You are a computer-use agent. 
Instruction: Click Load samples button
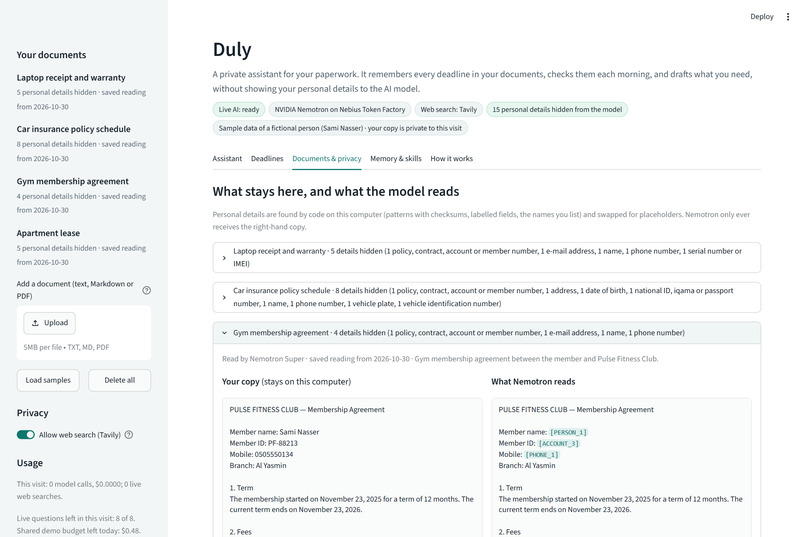point(48,380)
